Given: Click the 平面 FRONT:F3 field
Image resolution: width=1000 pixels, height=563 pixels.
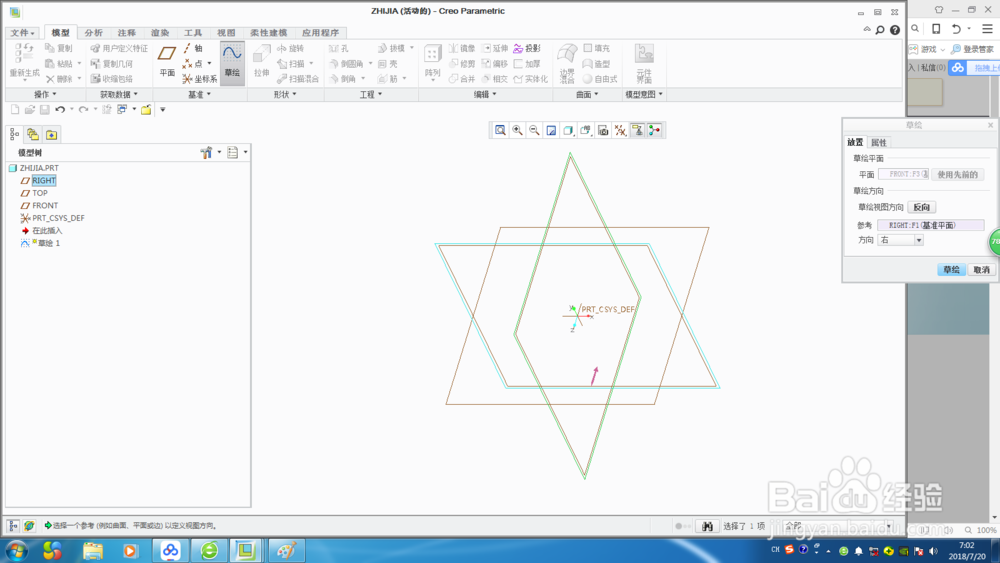Looking at the screenshot, I should click(903, 174).
